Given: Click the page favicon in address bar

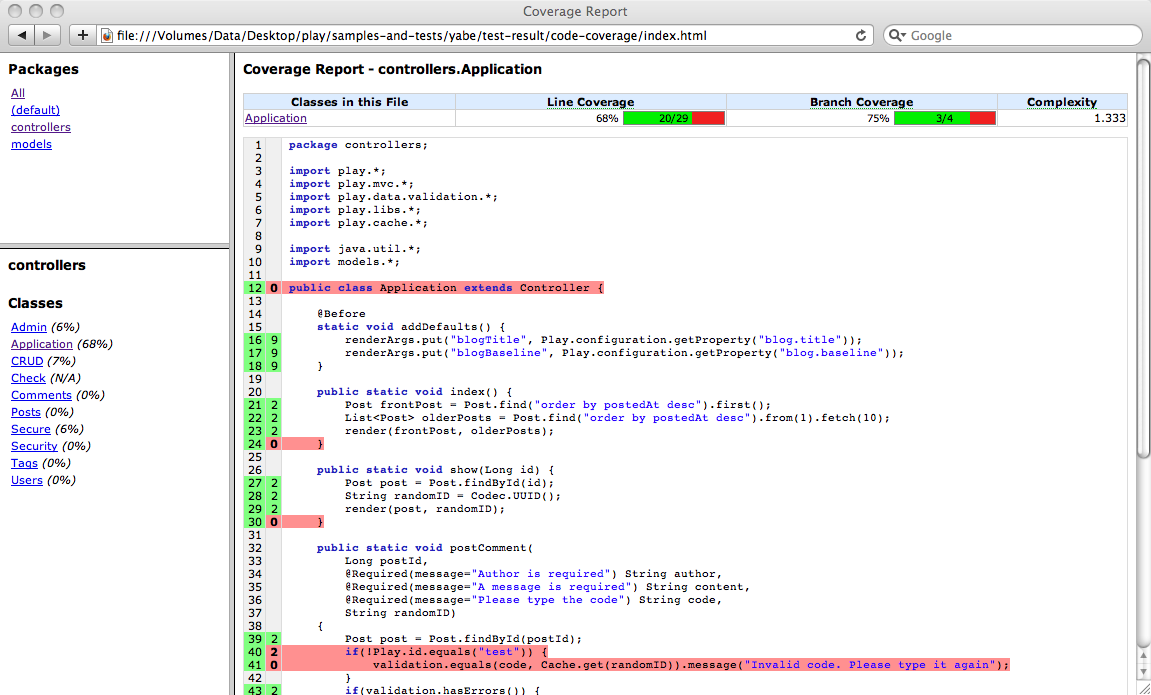Looking at the screenshot, I should 107,35.
